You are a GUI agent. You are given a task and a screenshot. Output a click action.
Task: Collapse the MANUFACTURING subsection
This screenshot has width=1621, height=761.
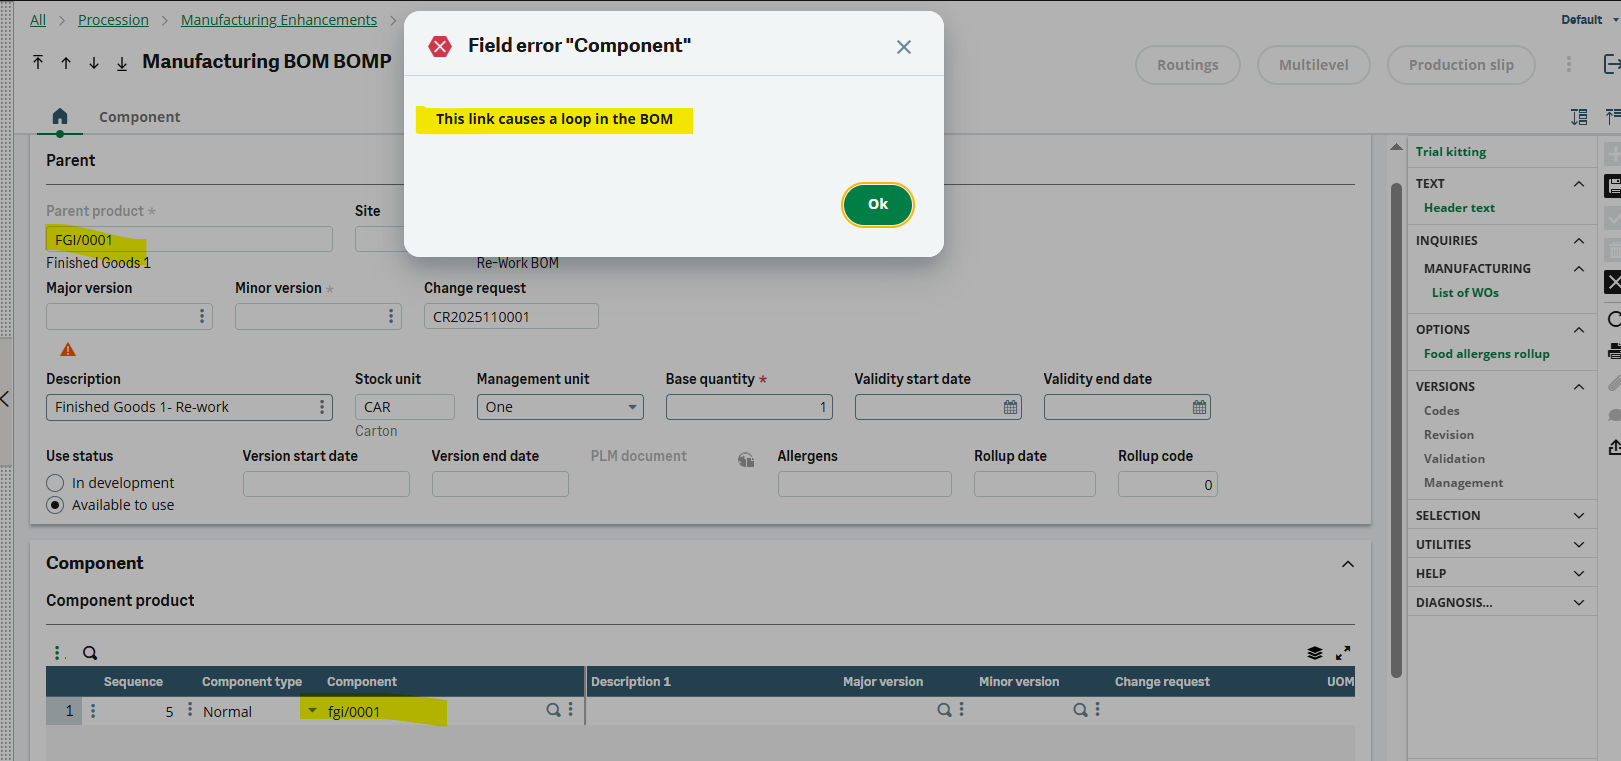click(x=1579, y=269)
